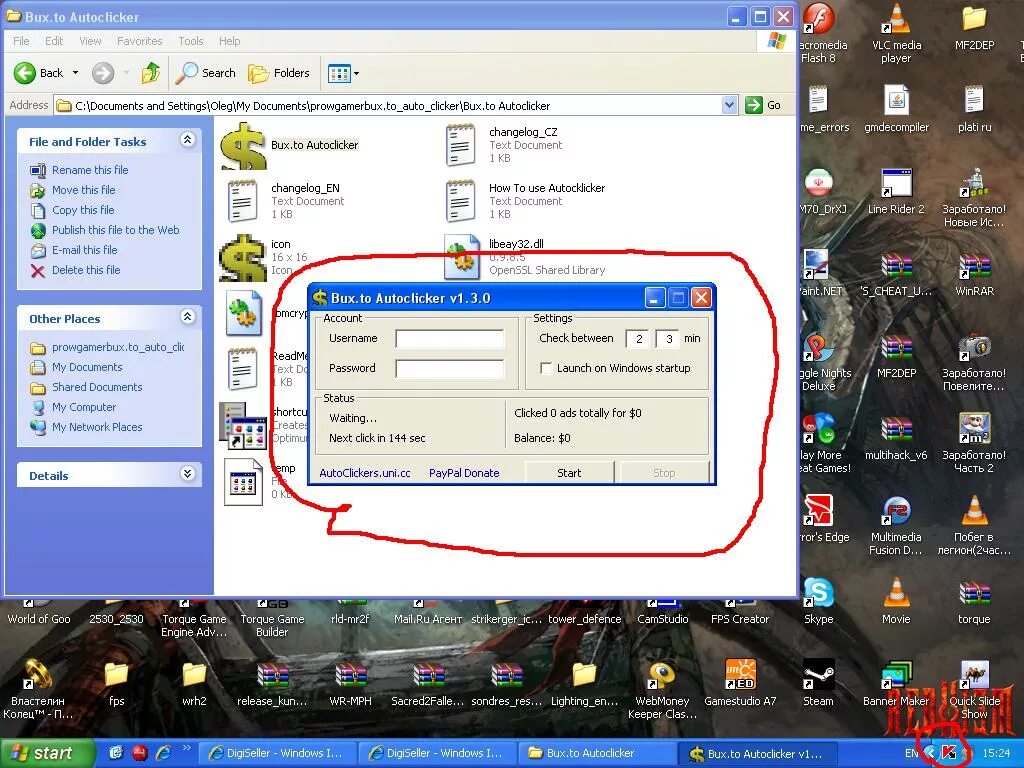Open the File menu

[x=21, y=41]
